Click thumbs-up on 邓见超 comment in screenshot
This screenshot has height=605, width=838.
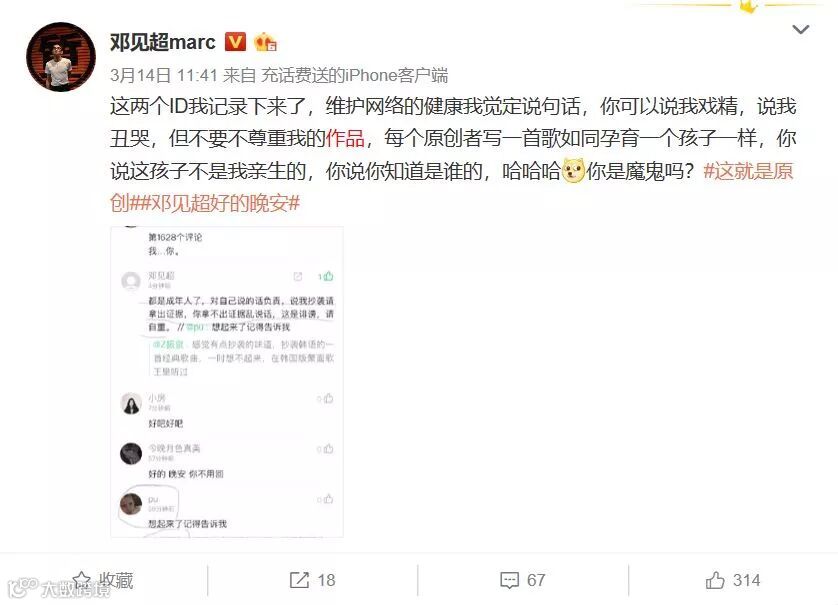328,276
